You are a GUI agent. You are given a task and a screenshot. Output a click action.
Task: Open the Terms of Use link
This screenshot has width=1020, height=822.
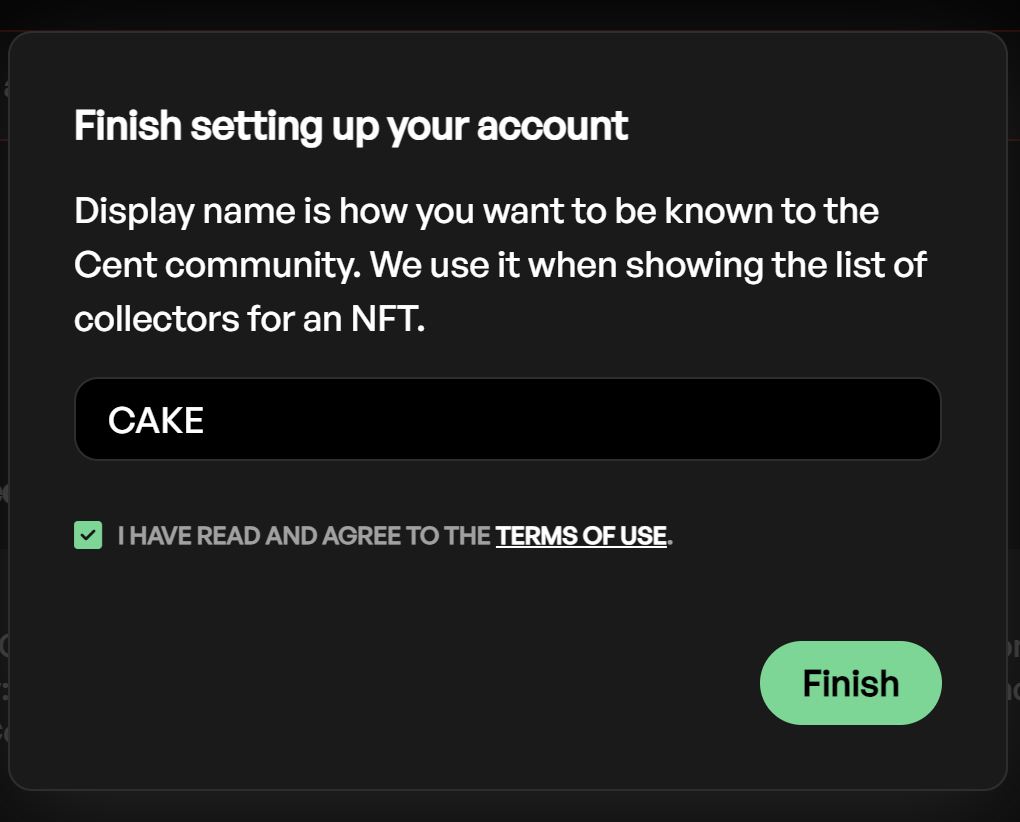[x=581, y=536]
